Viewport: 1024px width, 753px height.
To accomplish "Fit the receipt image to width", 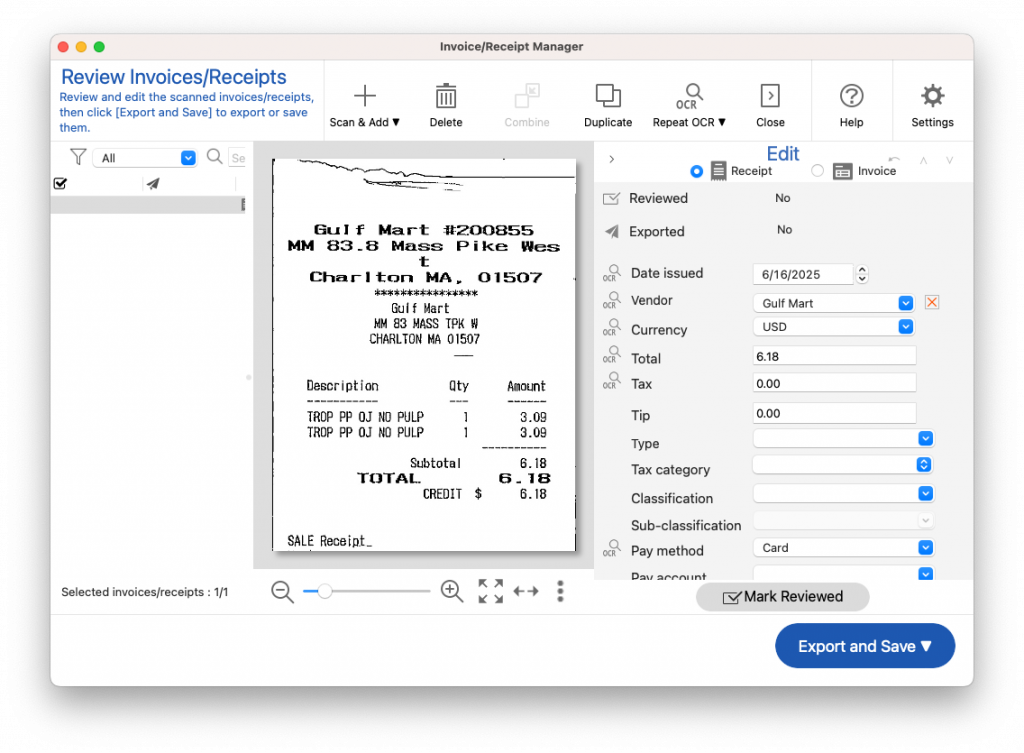I will pyautogui.click(x=526, y=591).
